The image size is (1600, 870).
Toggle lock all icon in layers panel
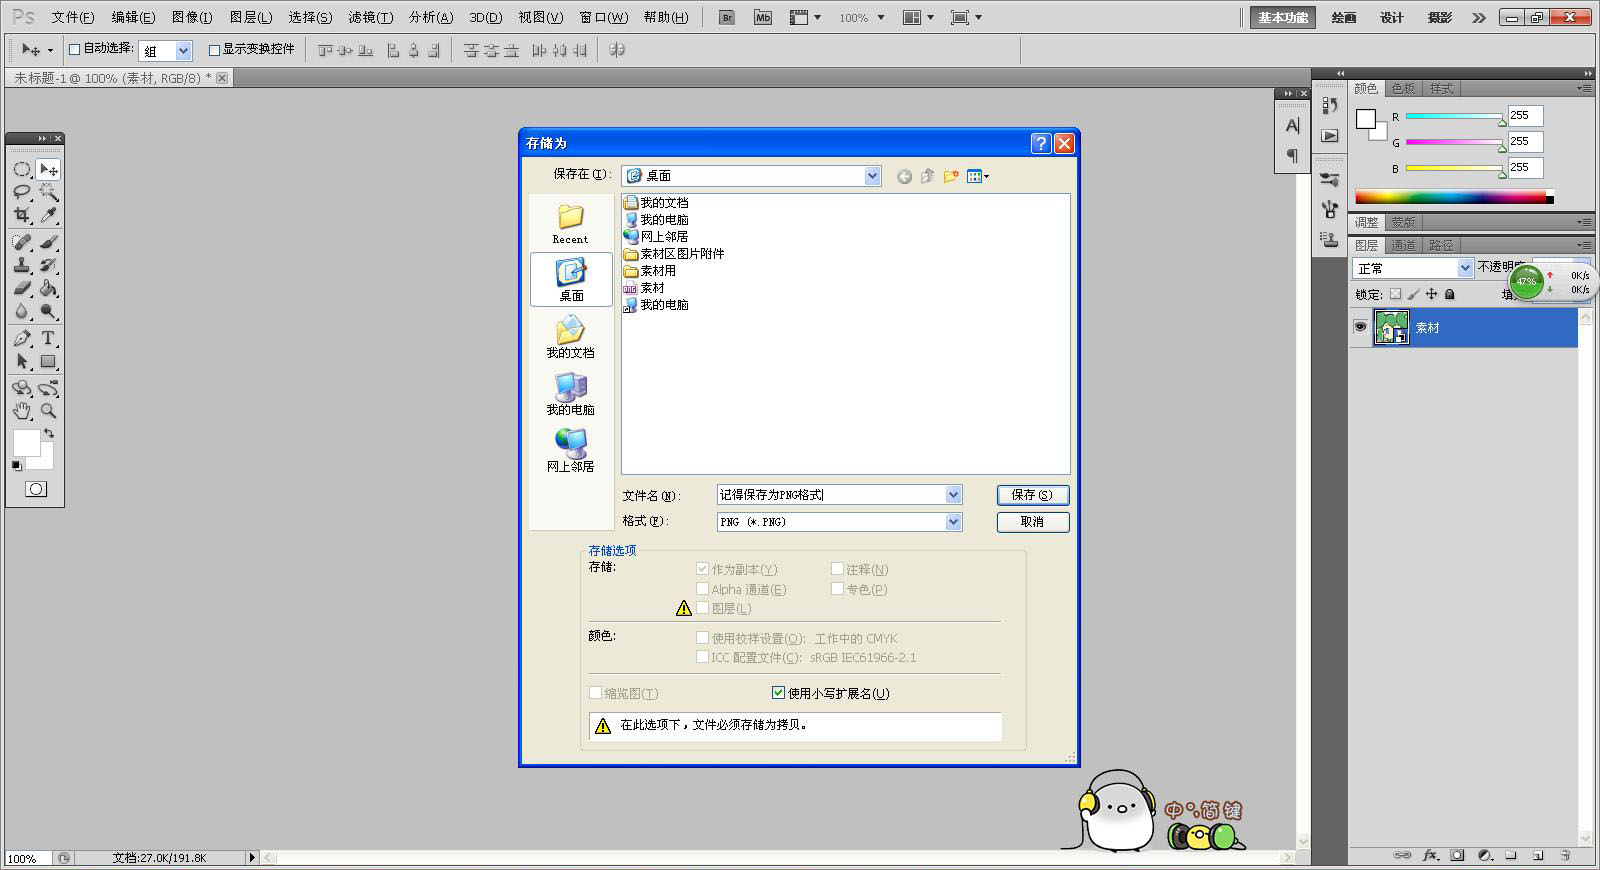(1450, 294)
